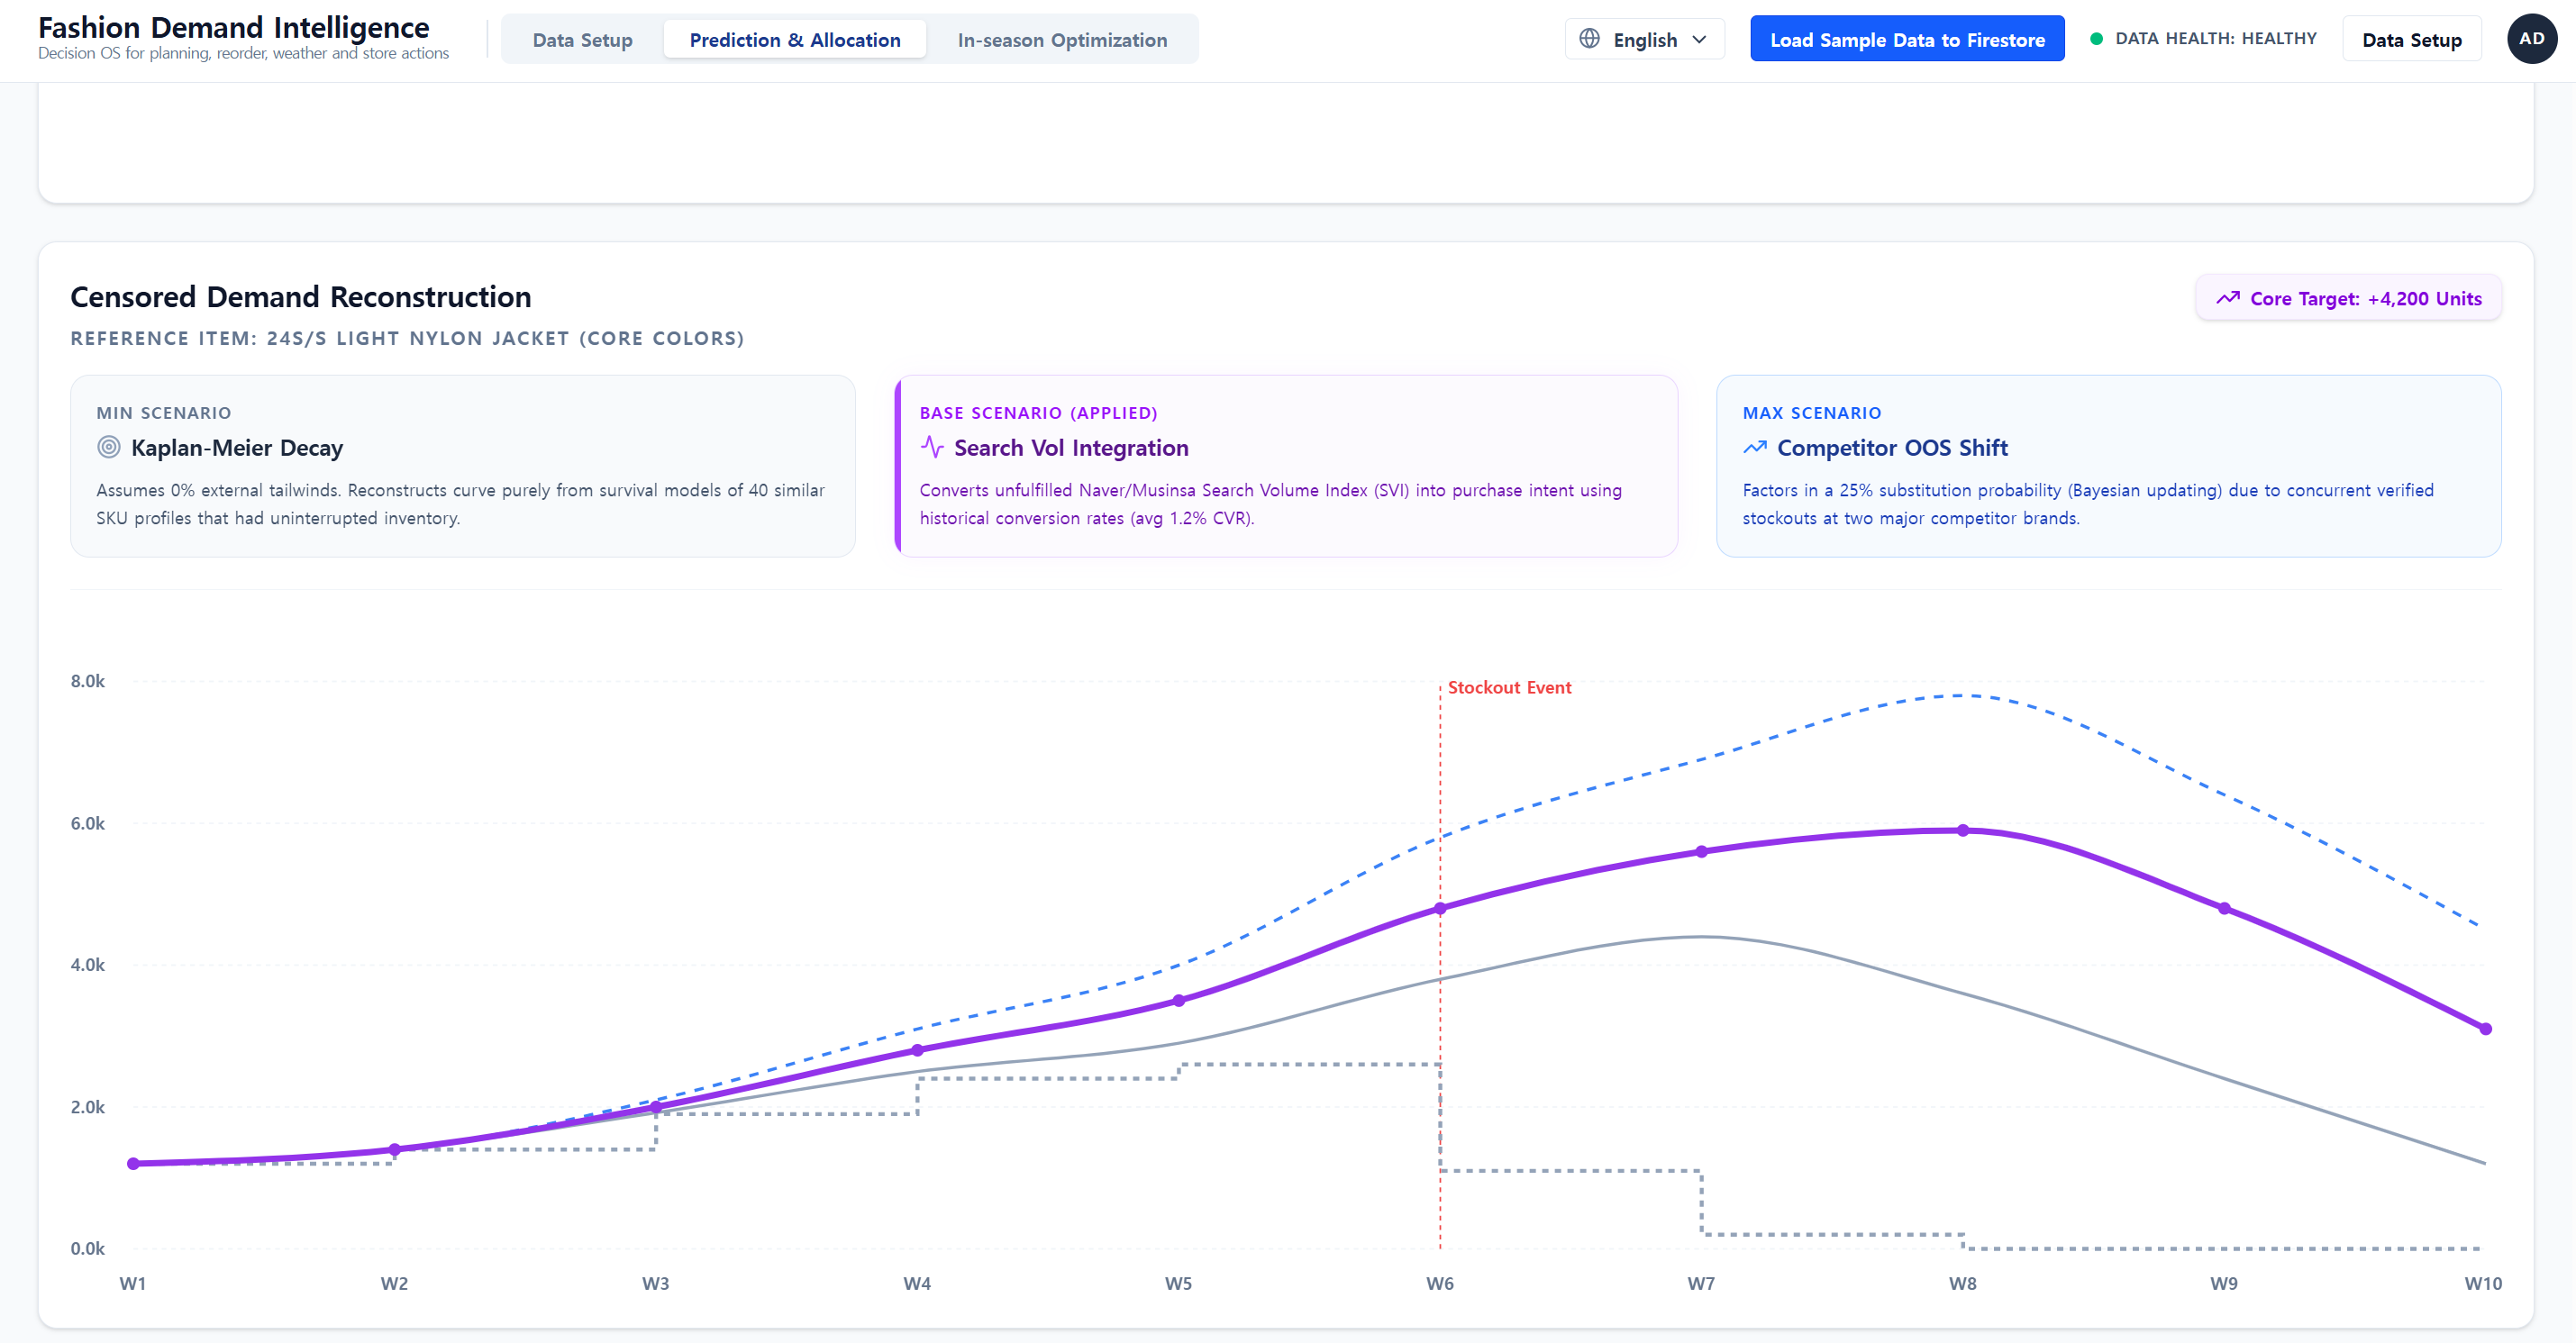Click the MIN SCENARIO label
Image resolution: width=2576 pixels, height=1343 pixels.
(x=164, y=413)
